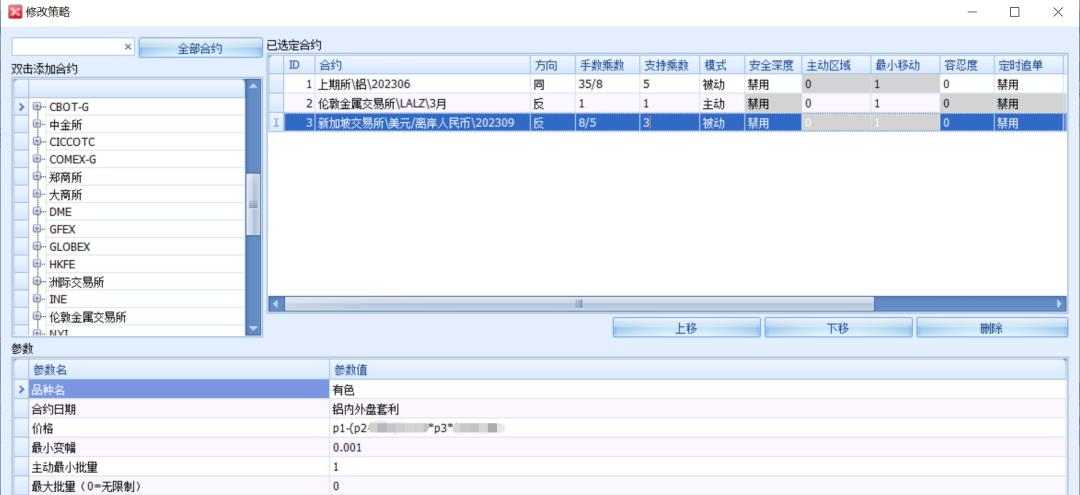Expand the 郑商所 tree node
This screenshot has width=1080, height=495.
tap(37, 177)
